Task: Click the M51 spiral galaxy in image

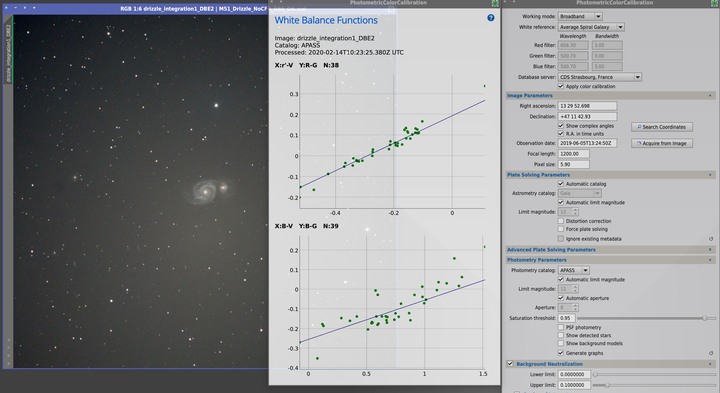Action: point(205,191)
